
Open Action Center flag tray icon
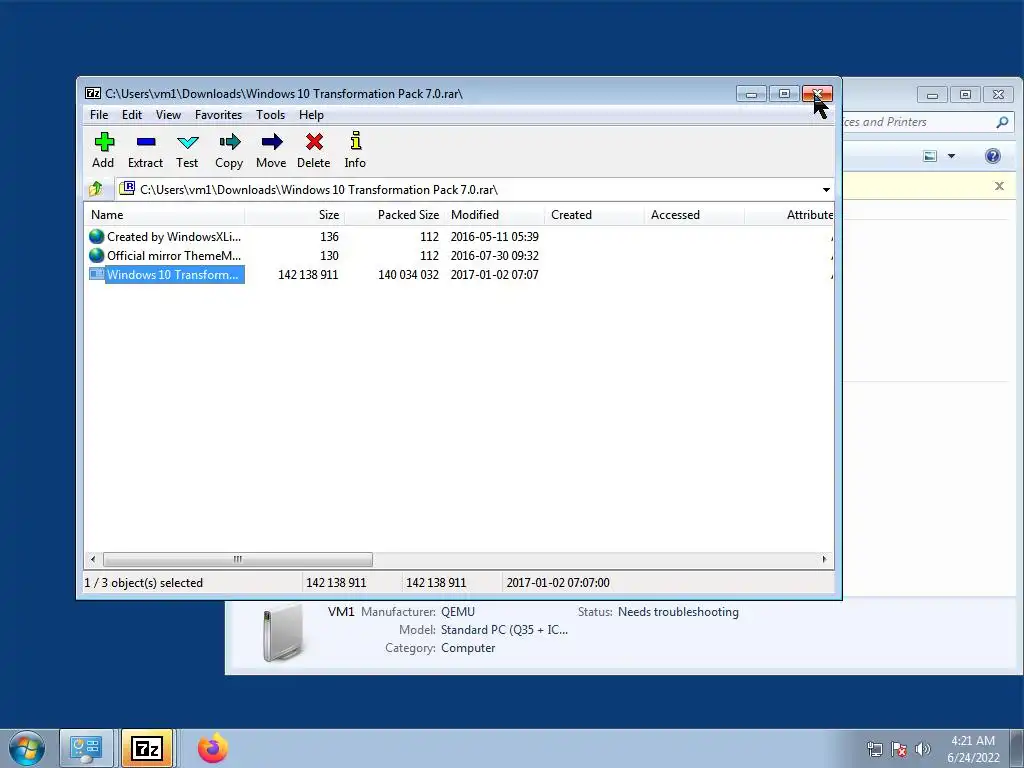click(x=899, y=749)
